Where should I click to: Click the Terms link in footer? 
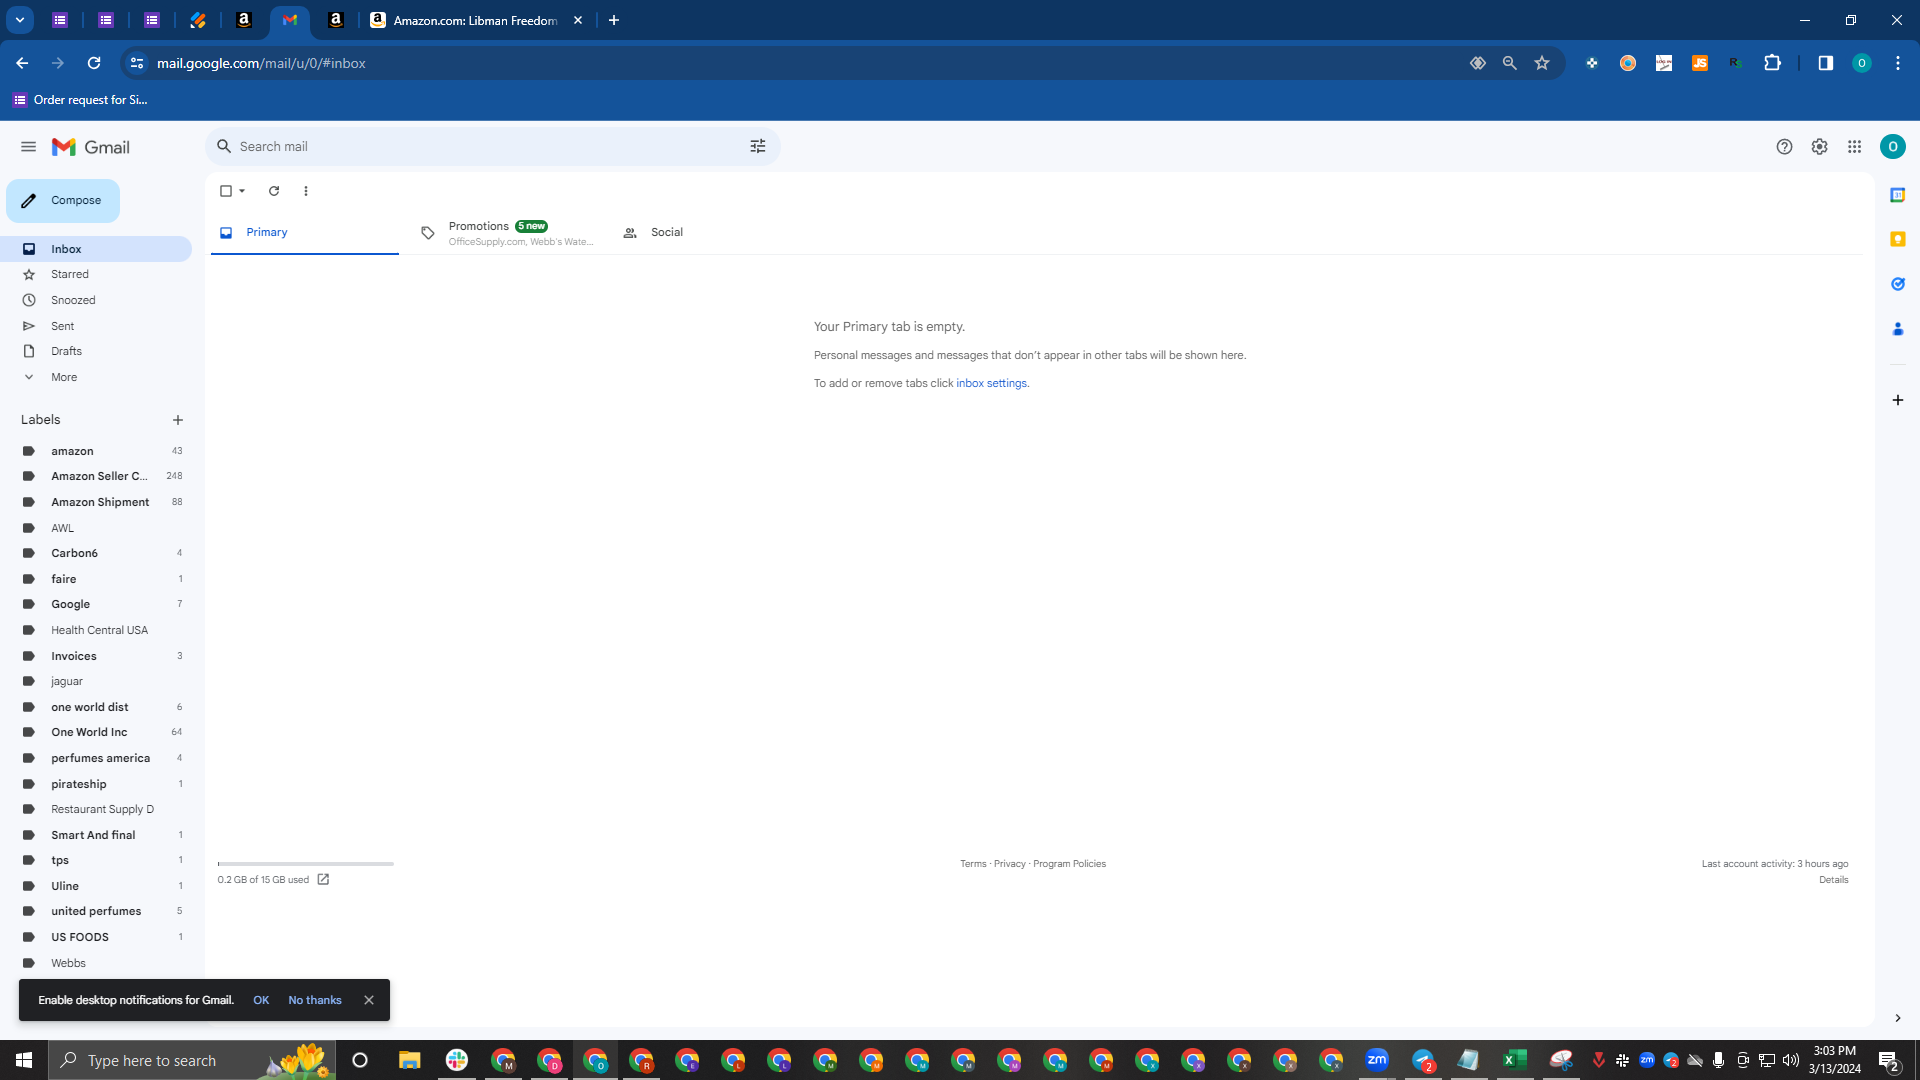(973, 864)
